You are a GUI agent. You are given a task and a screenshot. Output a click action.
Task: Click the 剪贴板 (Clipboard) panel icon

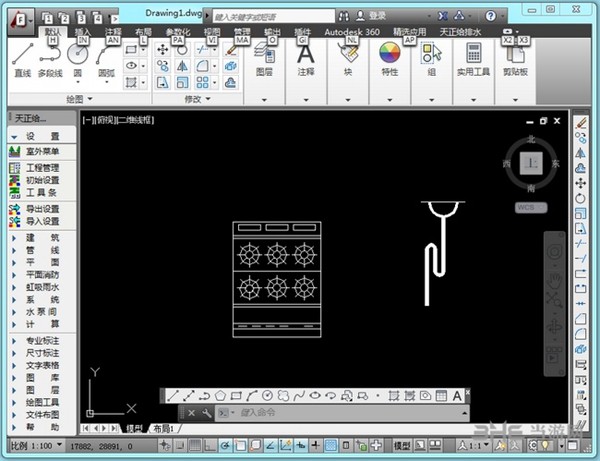(x=517, y=55)
